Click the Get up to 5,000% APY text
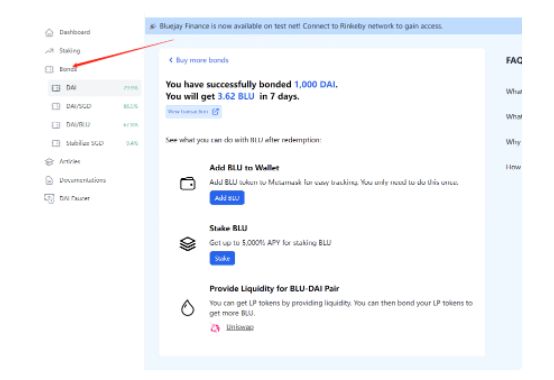 point(270,243)
